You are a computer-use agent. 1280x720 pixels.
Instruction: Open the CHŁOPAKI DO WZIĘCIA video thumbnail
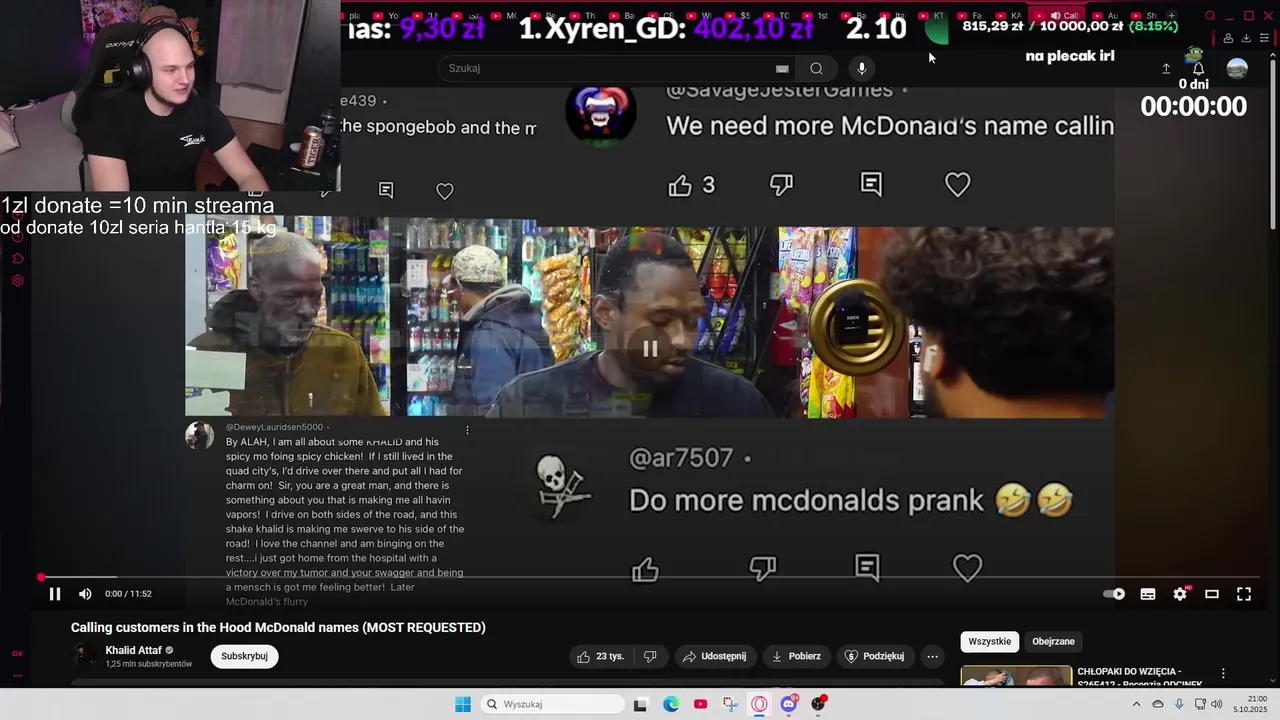pos(1016,676)
